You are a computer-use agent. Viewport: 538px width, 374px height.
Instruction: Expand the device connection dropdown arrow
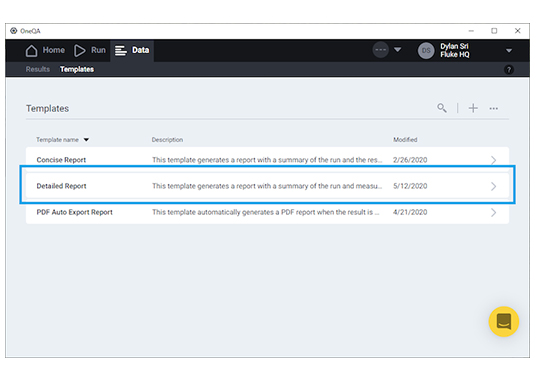(x=398, y=50)
